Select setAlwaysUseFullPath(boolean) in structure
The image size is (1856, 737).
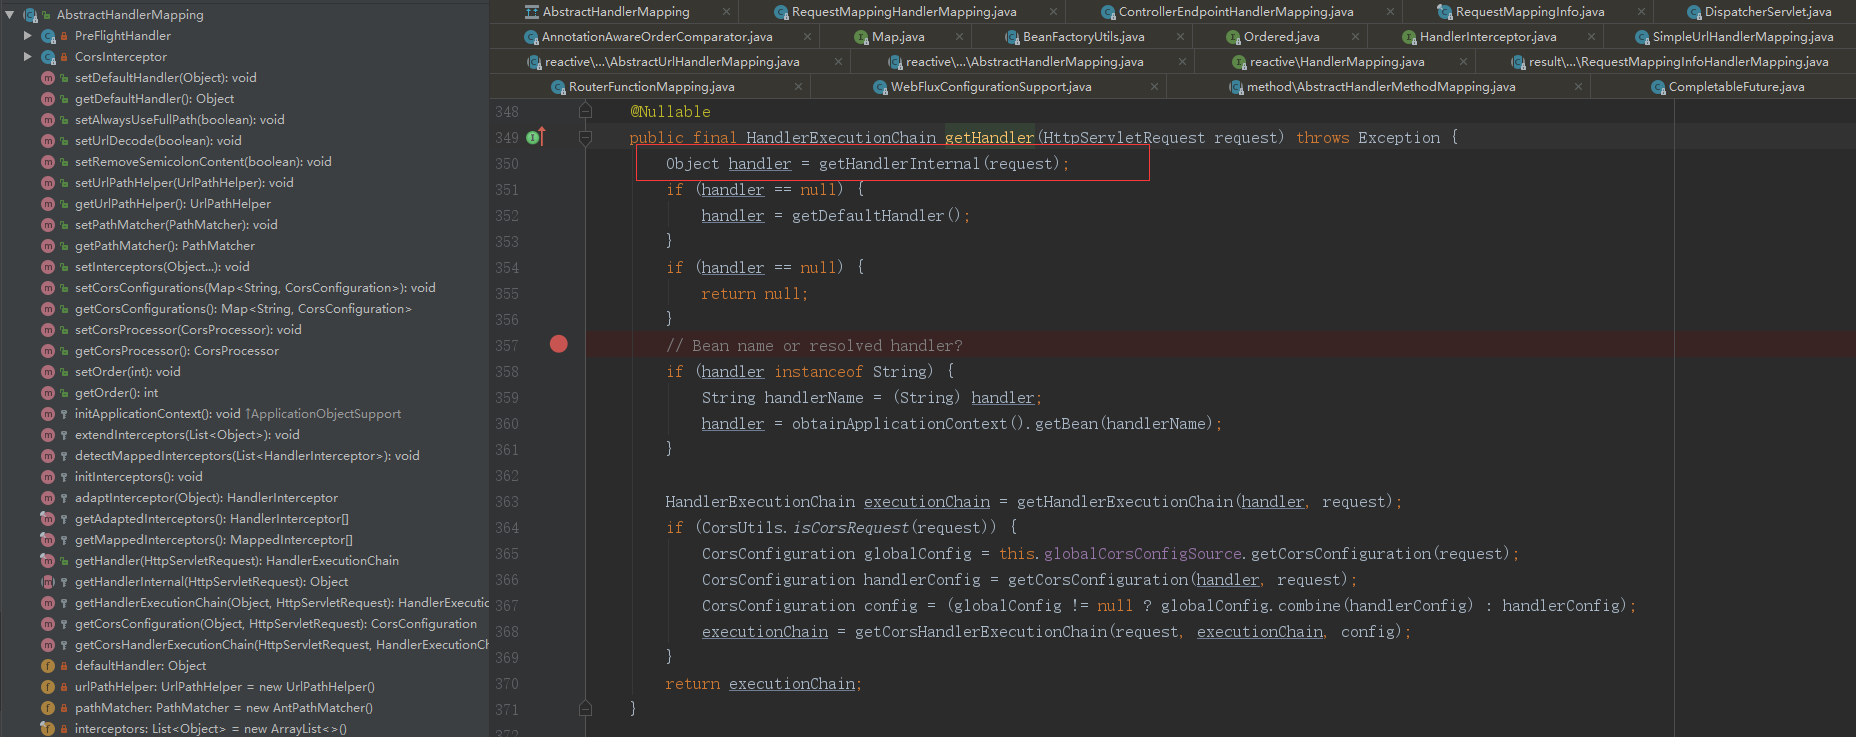180,120
